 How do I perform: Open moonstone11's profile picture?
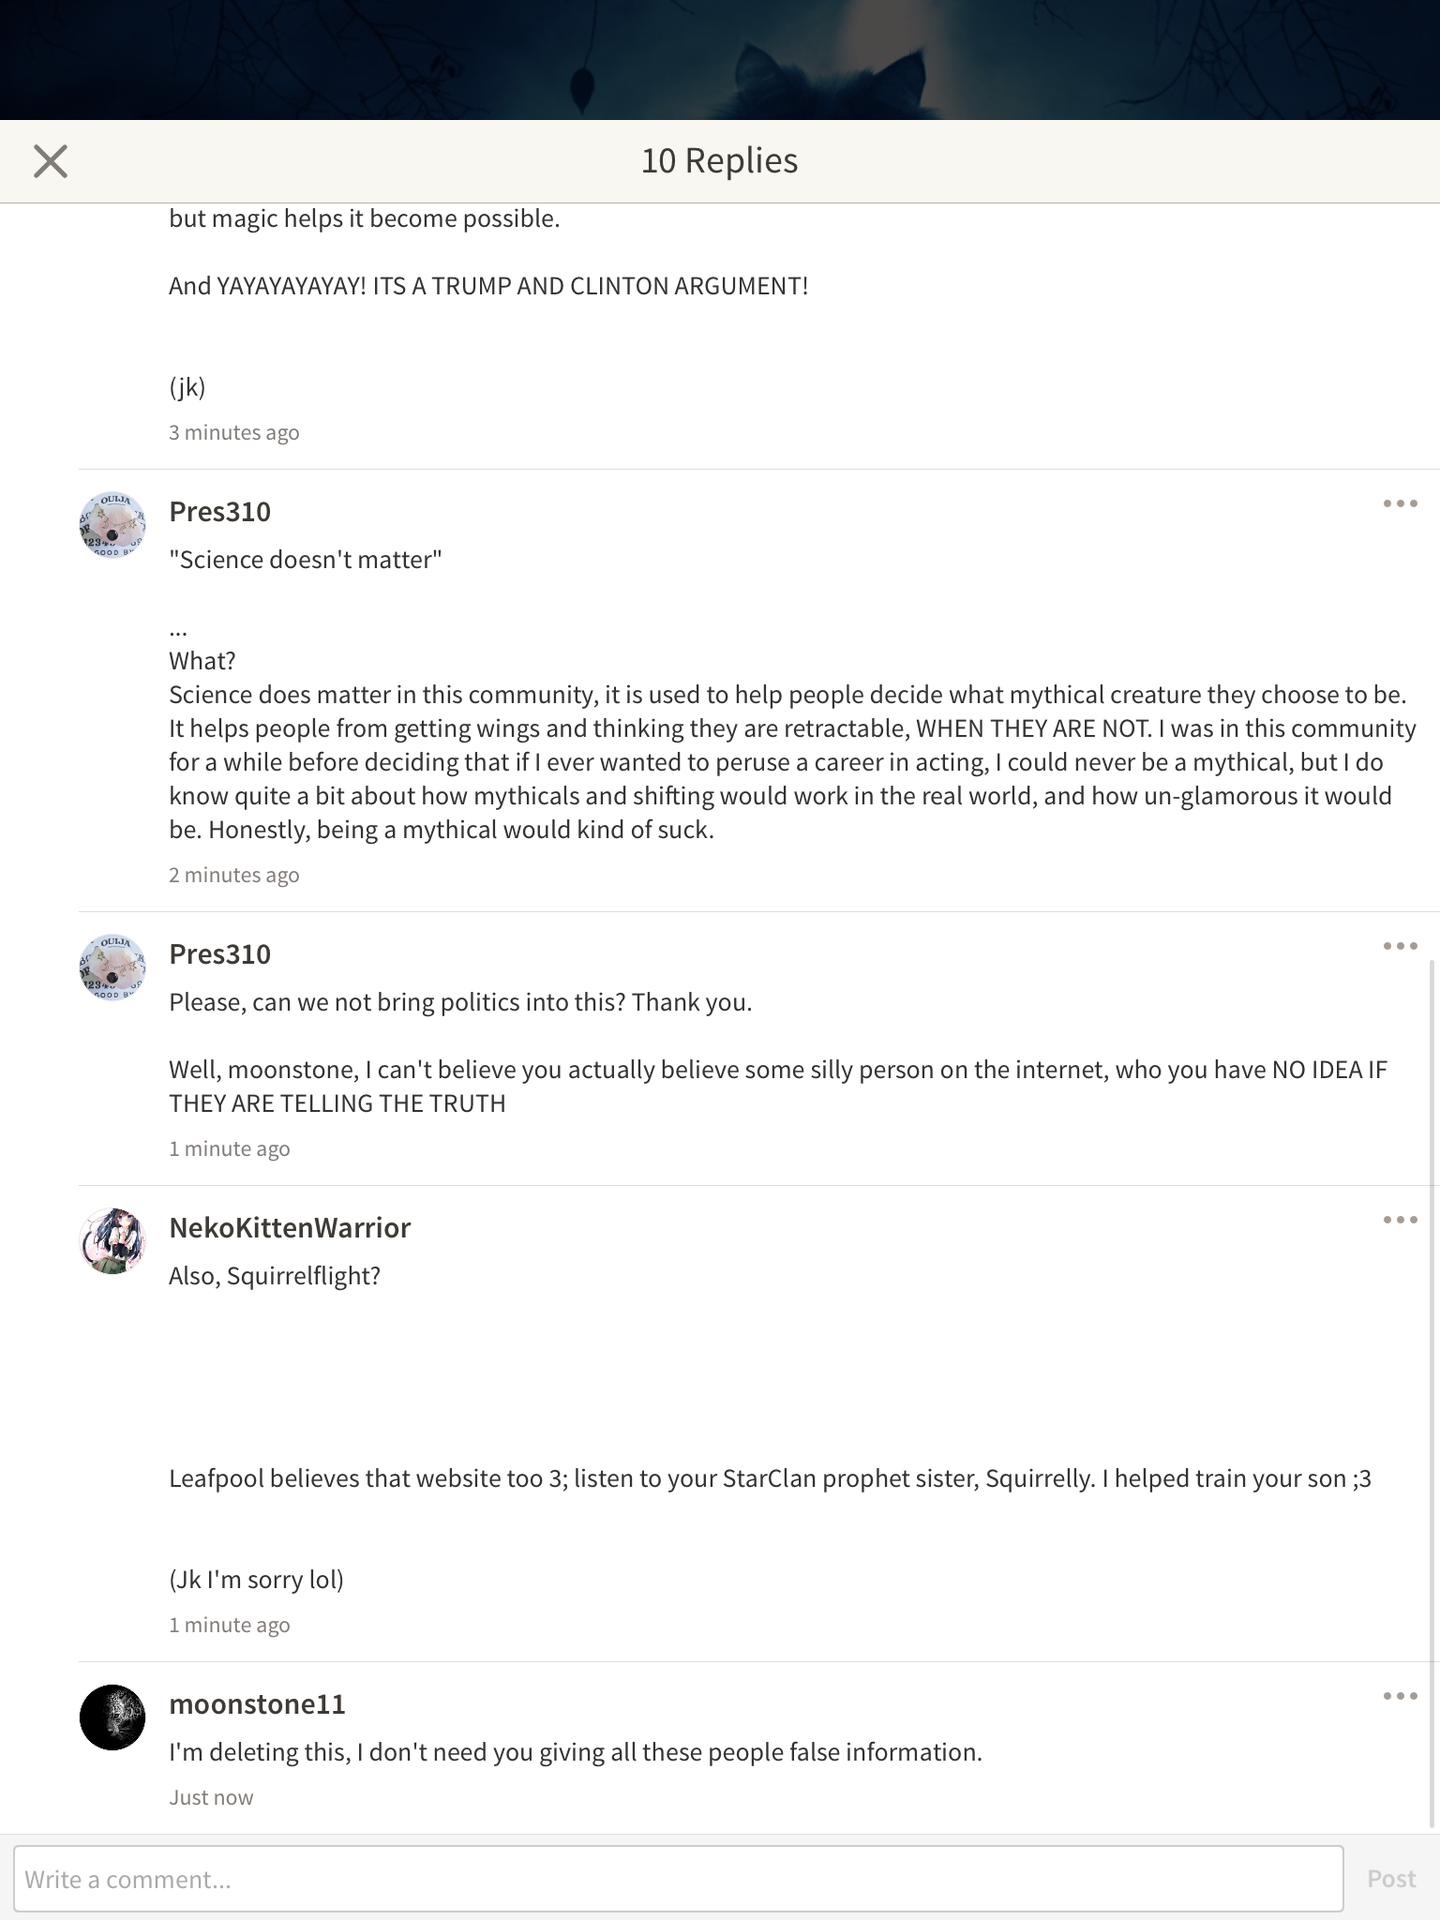pos(112,1717)
